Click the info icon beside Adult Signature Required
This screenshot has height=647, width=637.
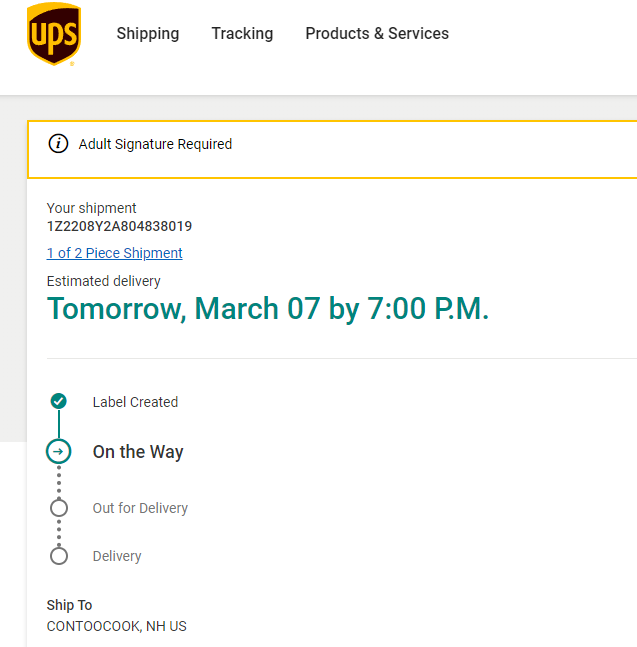59,144
